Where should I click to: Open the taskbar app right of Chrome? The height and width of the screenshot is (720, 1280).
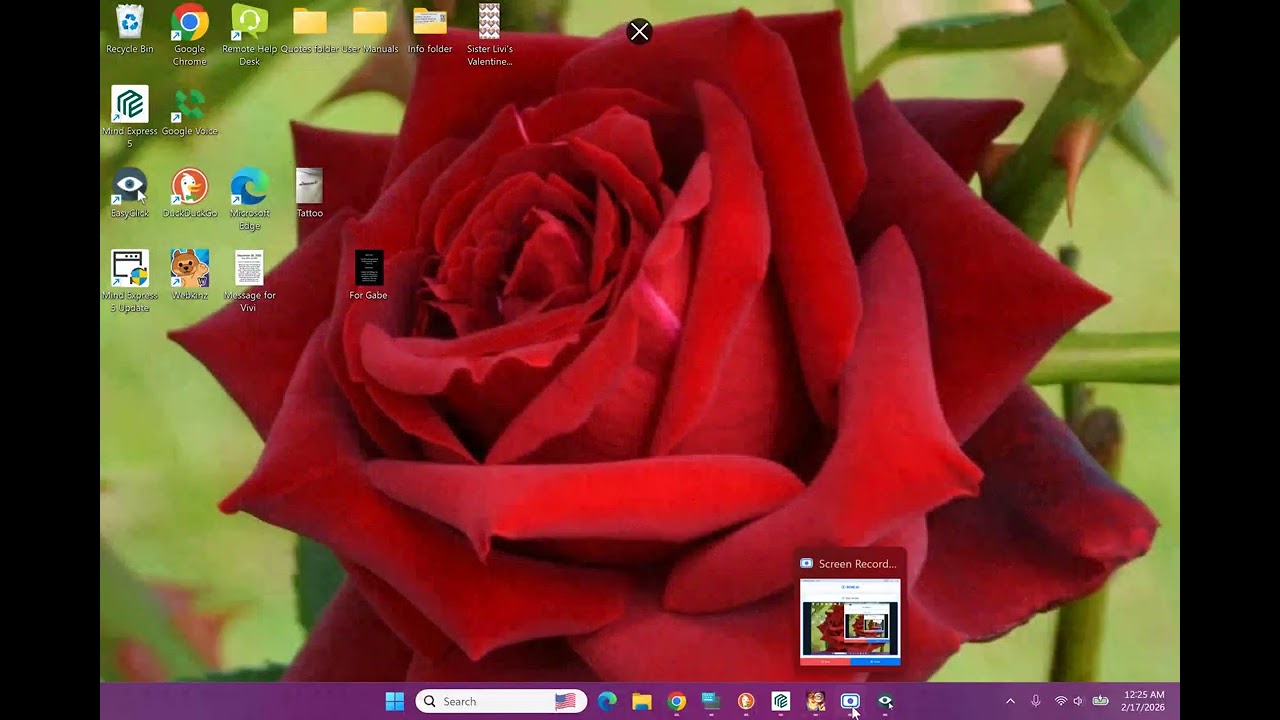click(x=711, y=701)
